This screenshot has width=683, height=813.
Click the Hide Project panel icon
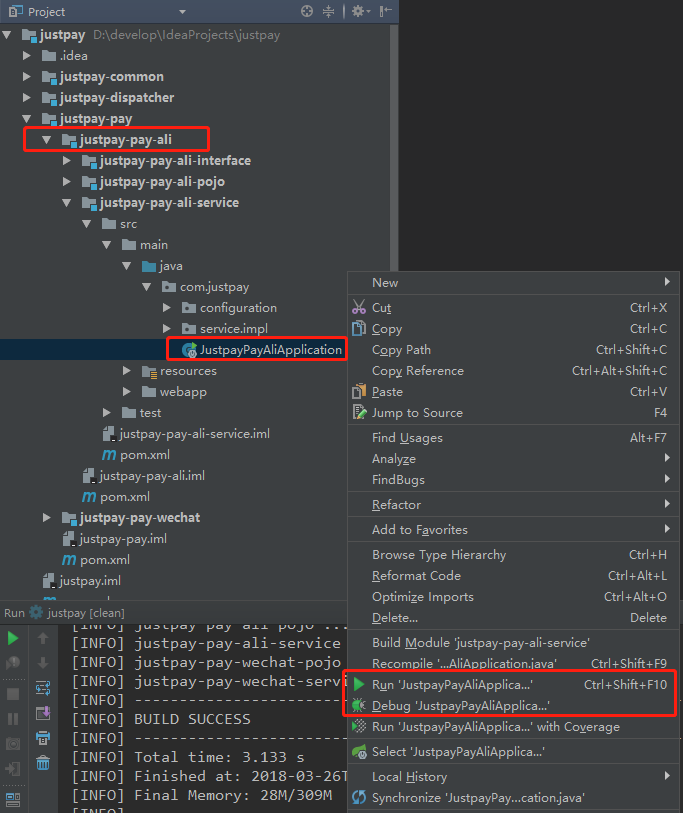pyautogui.click(x=385, y=11)
